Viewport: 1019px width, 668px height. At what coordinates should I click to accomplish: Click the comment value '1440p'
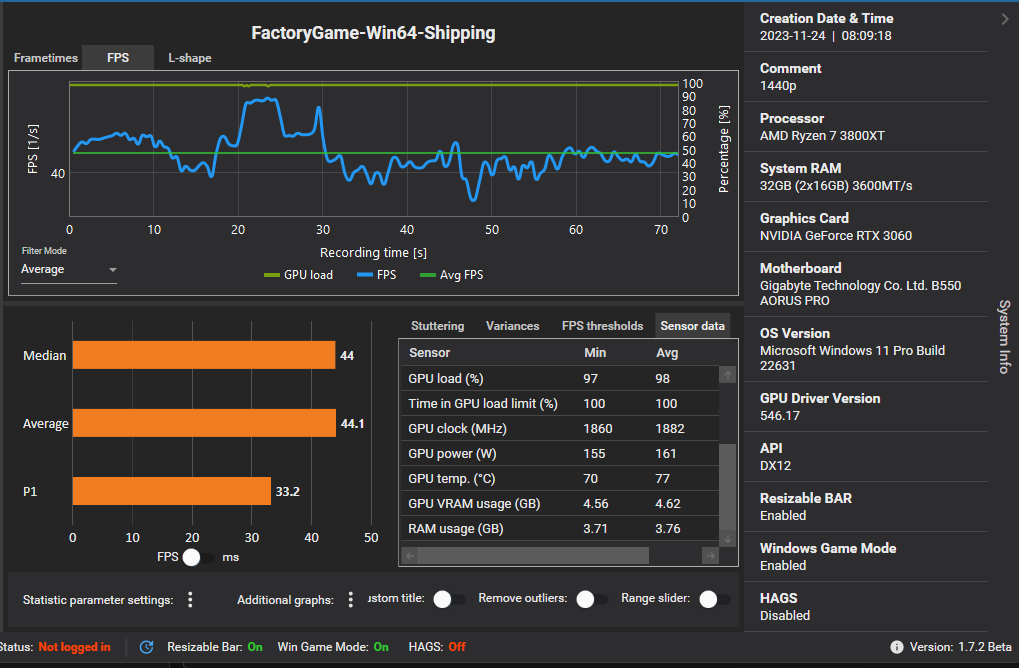tap(778, 86)
